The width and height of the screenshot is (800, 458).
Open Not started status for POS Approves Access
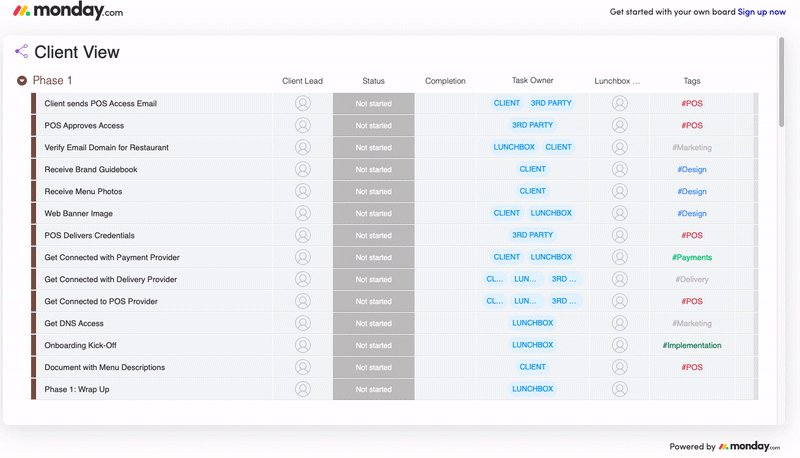[x=373, y=125]
